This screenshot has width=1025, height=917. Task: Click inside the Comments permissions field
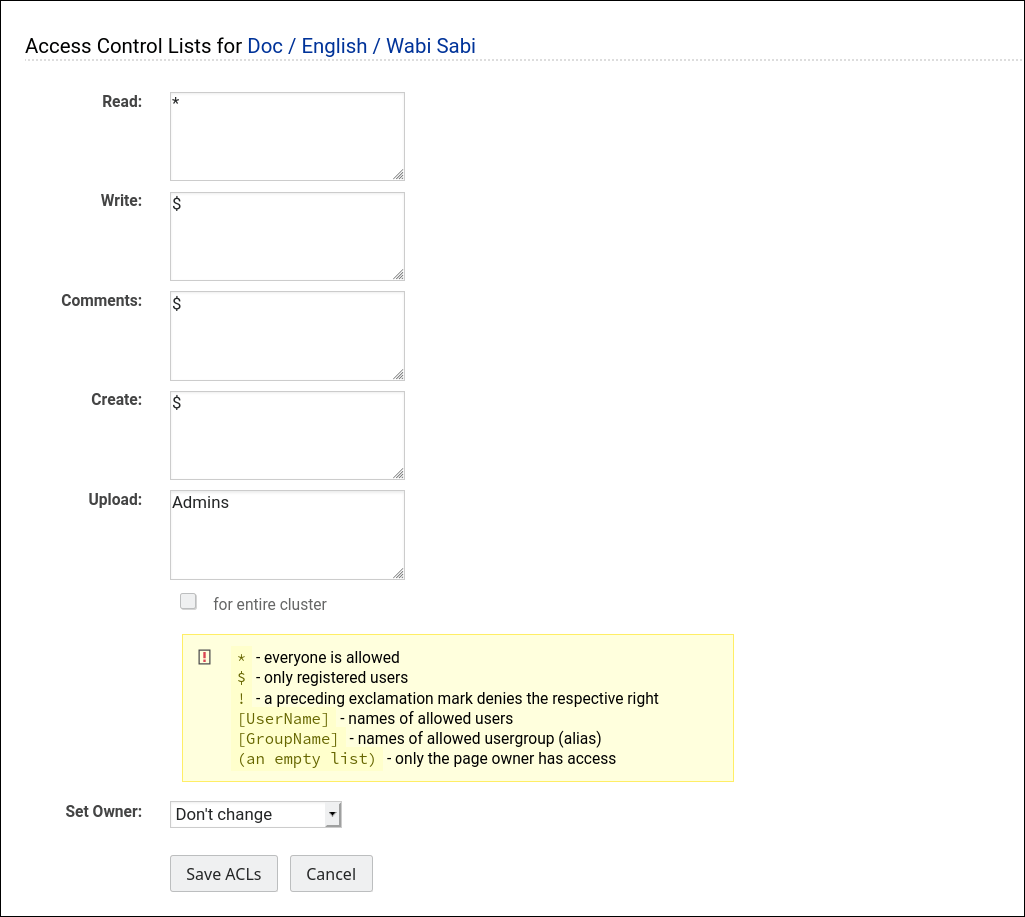pyautogui.click(x=287, y=335)
